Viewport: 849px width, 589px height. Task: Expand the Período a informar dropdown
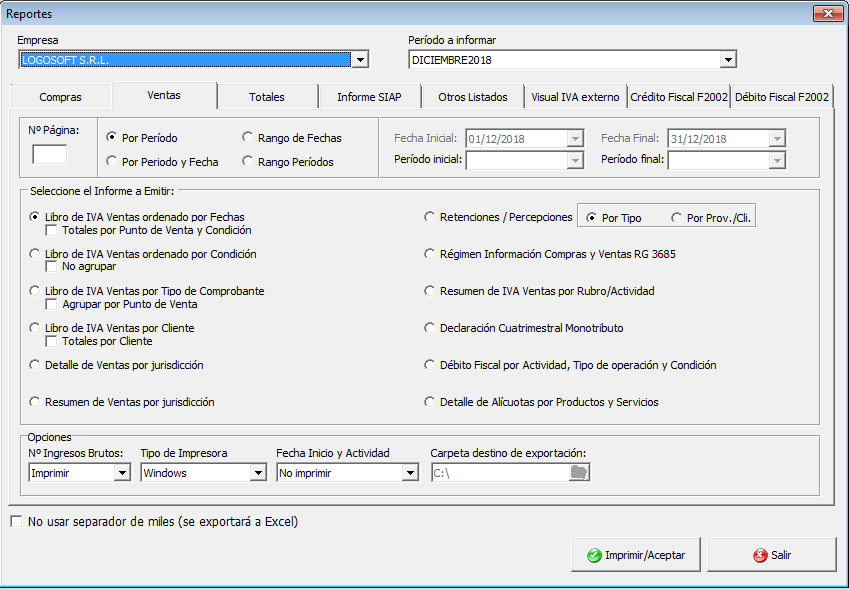click(727, 60)
